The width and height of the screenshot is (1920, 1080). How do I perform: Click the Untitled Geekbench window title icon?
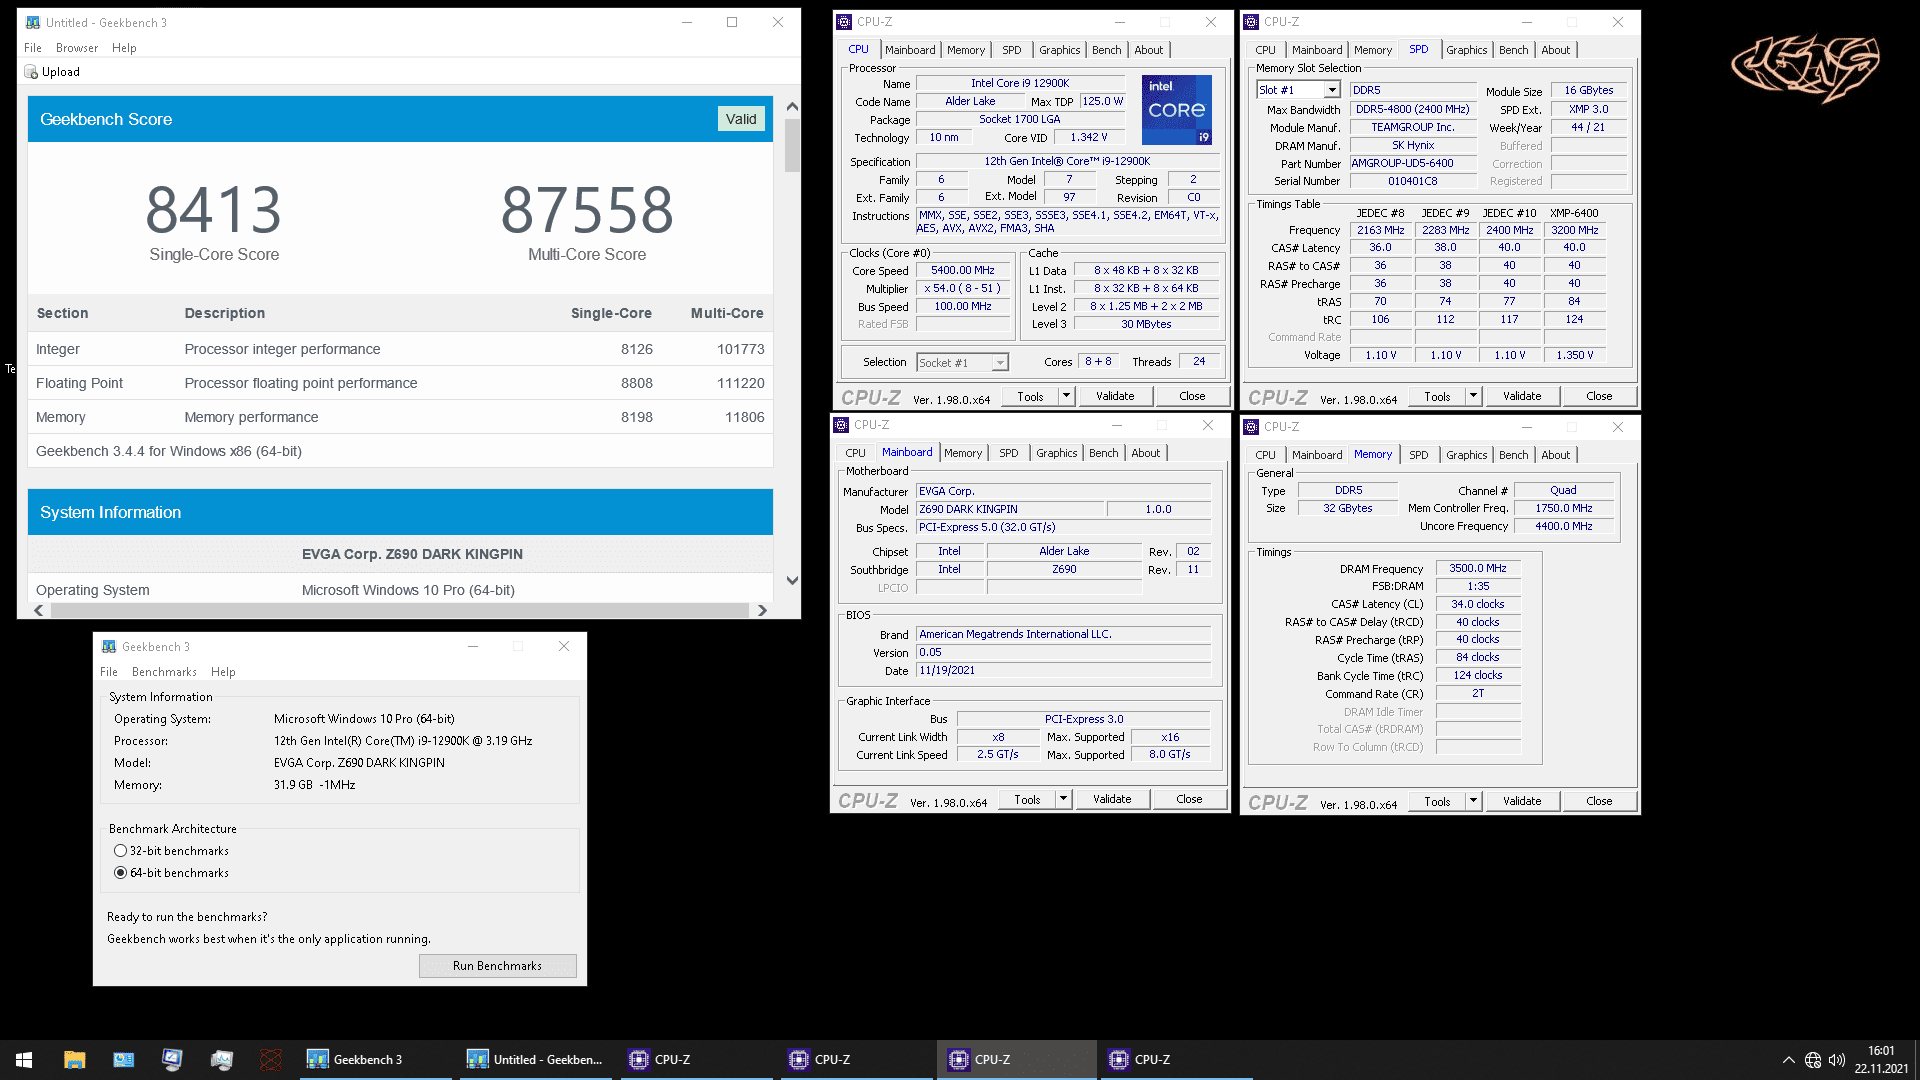point(33,22)
